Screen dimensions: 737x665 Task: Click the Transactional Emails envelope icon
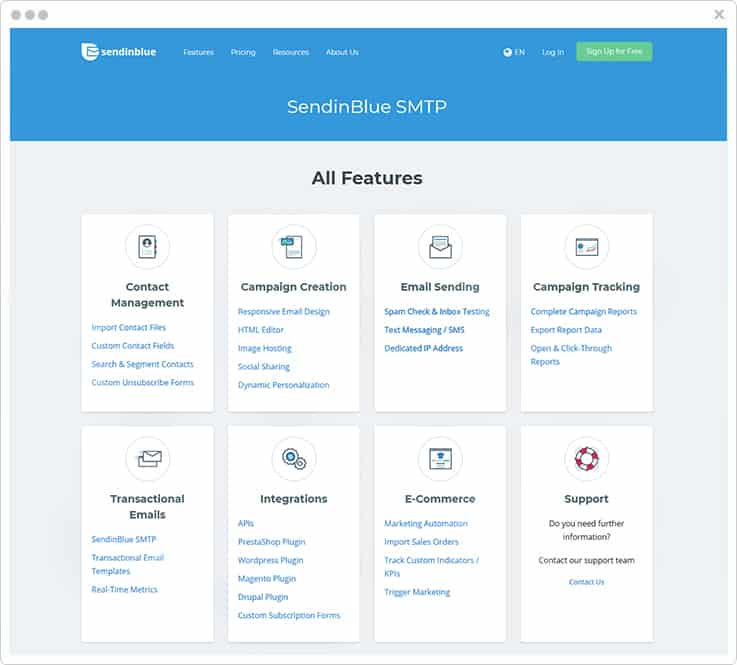148,459
